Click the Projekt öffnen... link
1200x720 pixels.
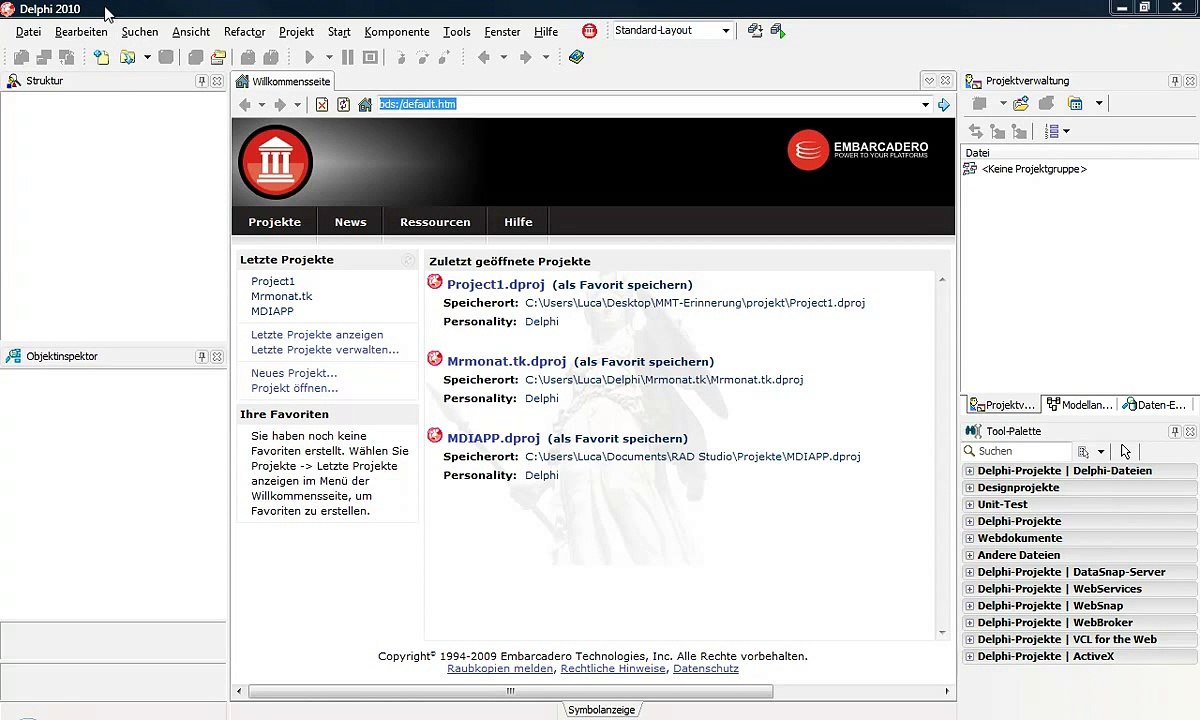(x=295, y=388)
